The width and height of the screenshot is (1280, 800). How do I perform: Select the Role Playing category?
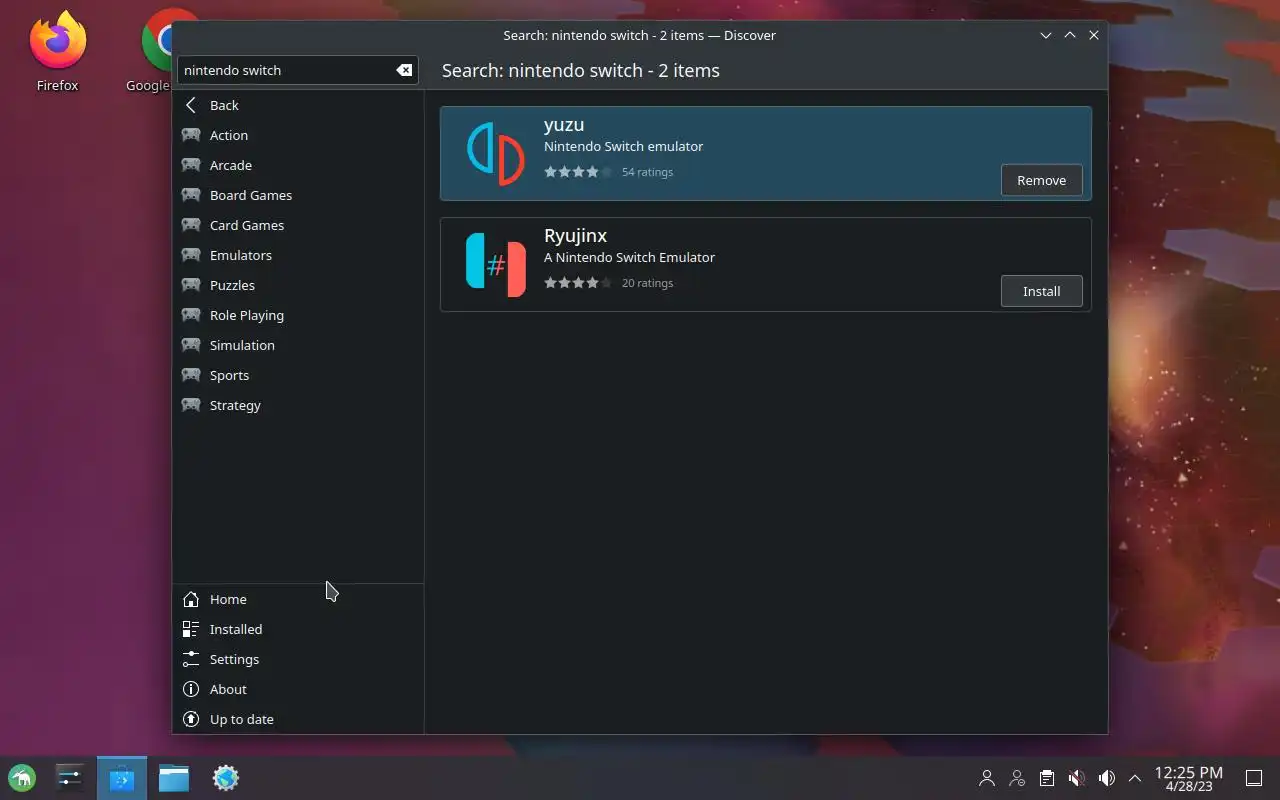tap(298, 315)
